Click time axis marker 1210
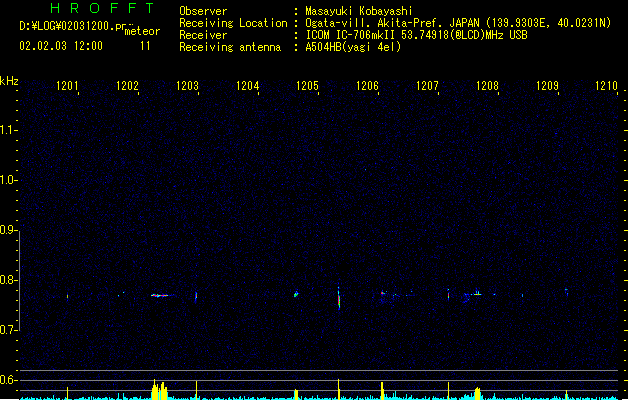The height and width of the screenshot is (400, 629). tap(607, 86)
